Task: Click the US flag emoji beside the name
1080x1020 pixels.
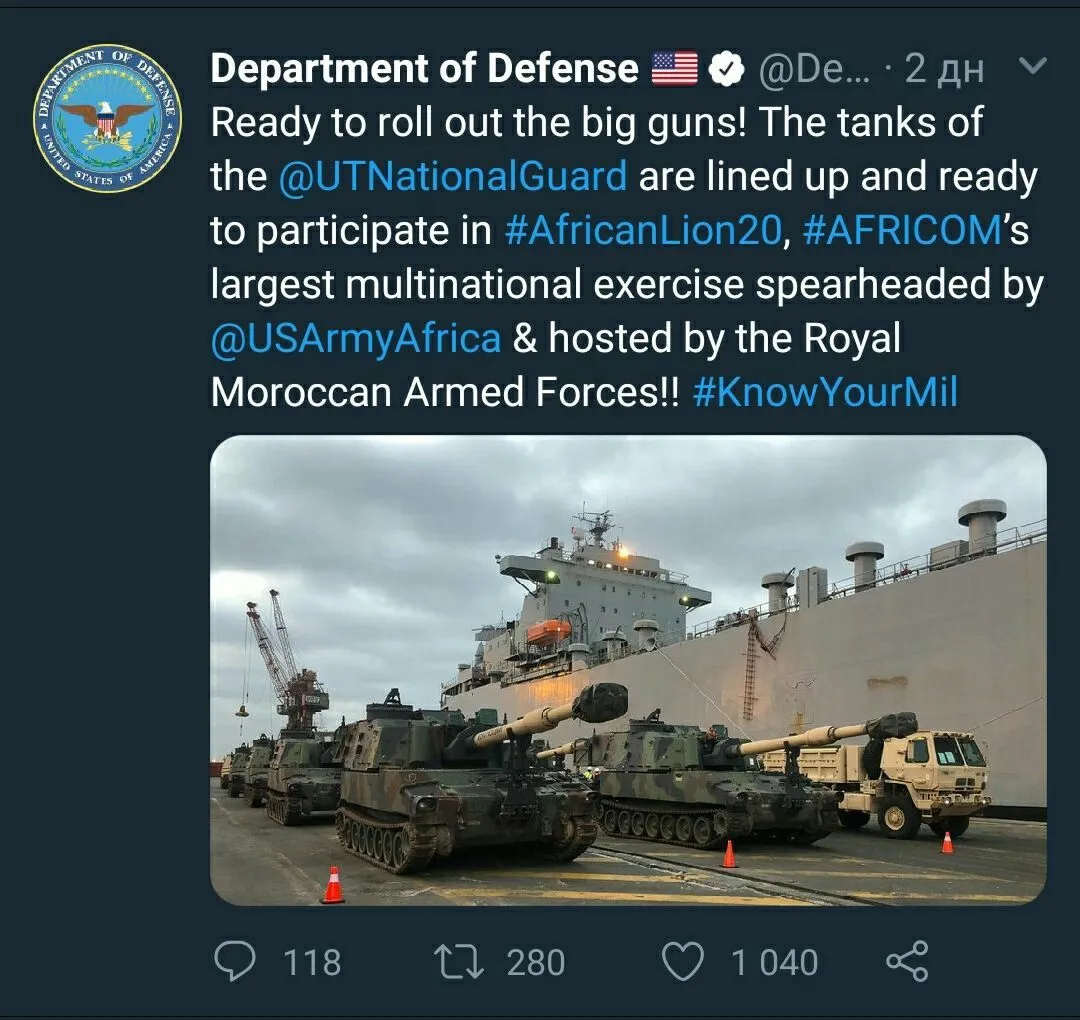Action: 675,69
